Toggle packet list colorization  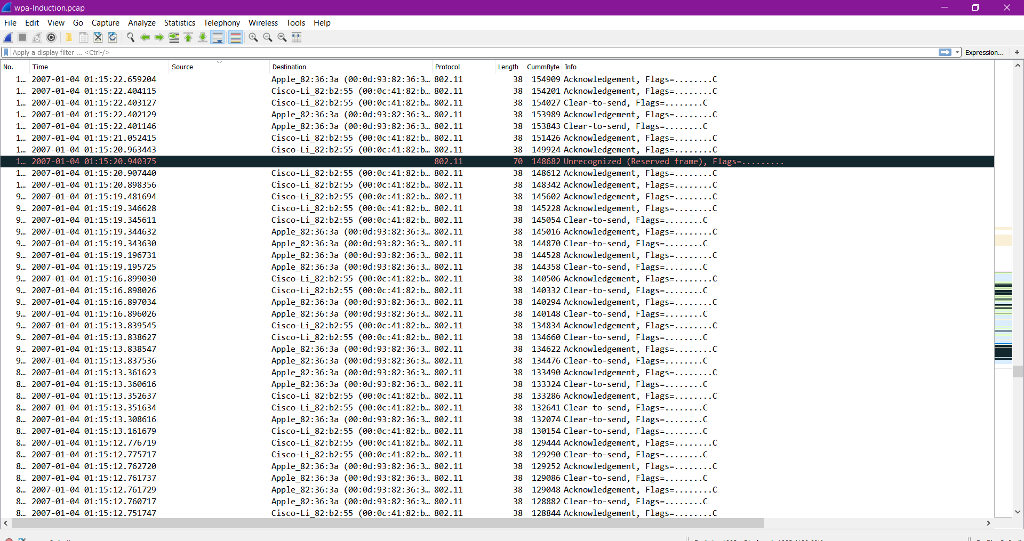pyautogui.click(x=235, y=38)
